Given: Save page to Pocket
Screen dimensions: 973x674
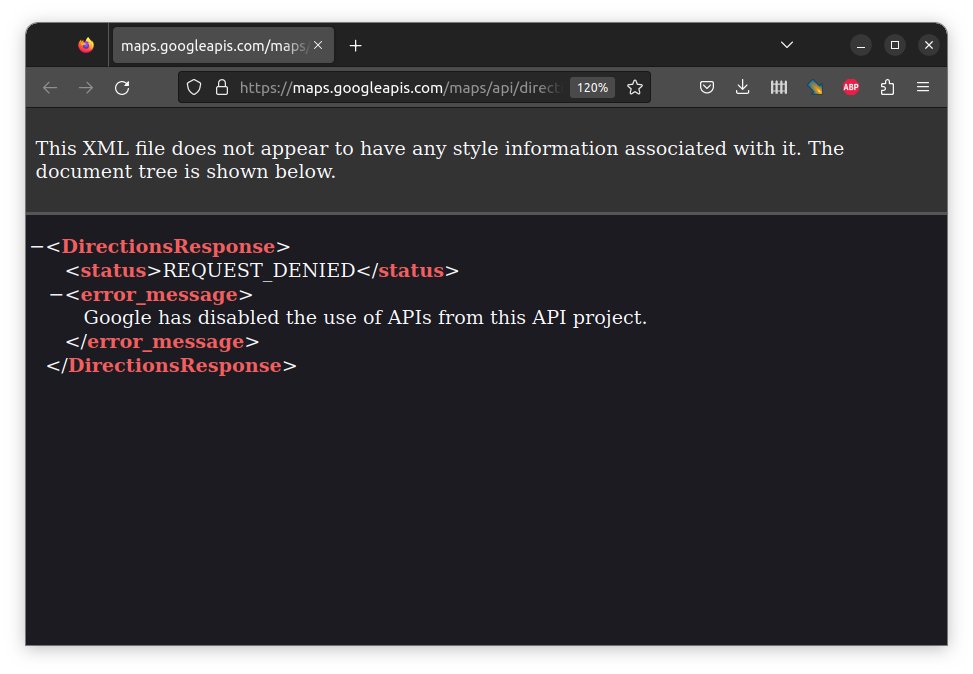Looking at the screenshot, I should tap(706, 88).
